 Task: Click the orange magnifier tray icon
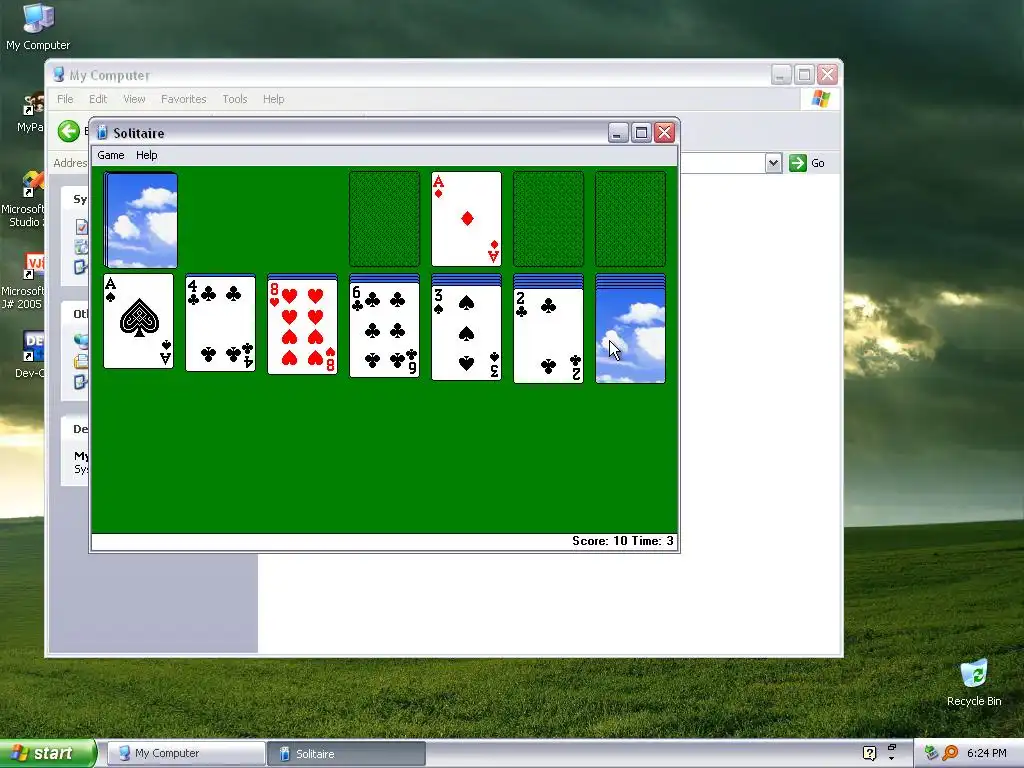950,753
